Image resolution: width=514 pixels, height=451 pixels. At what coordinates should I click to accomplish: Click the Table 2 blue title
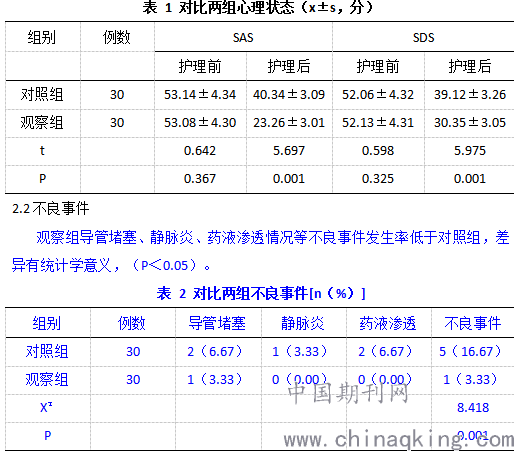[261, 293]
